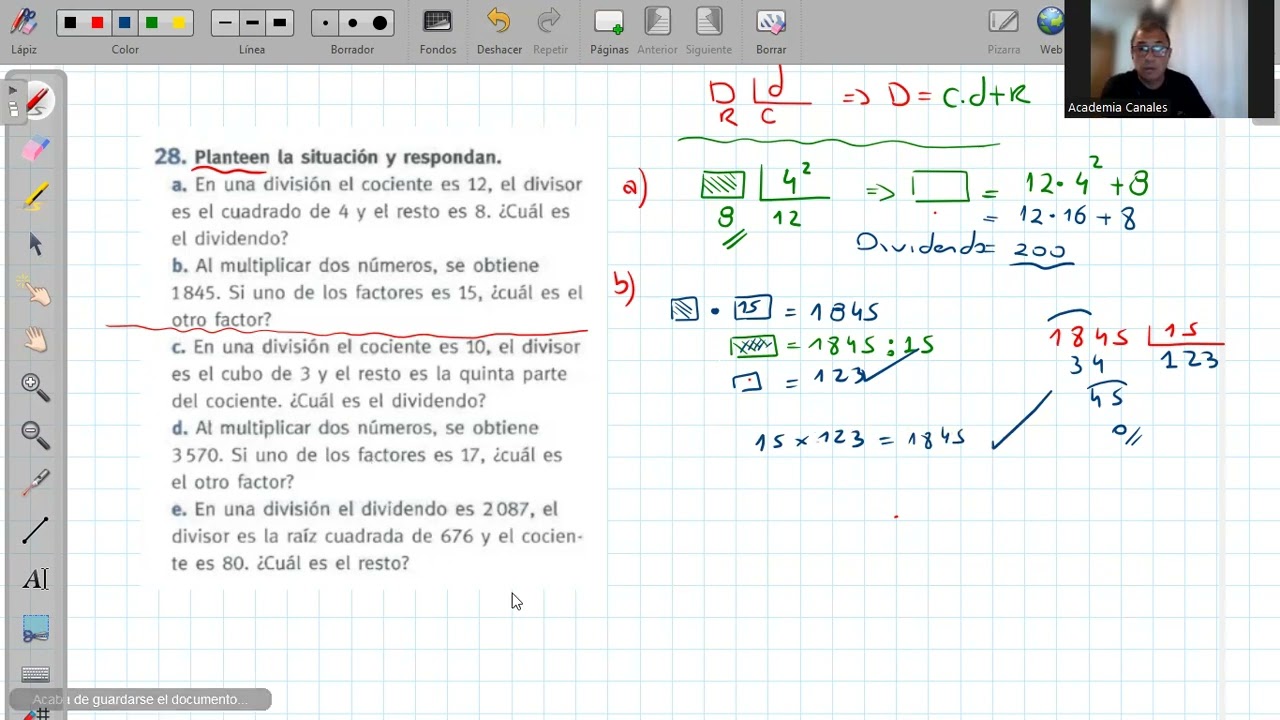Pick the largest eraser size
This screenshot has height=720, width=1280.
tap(380, 22)
